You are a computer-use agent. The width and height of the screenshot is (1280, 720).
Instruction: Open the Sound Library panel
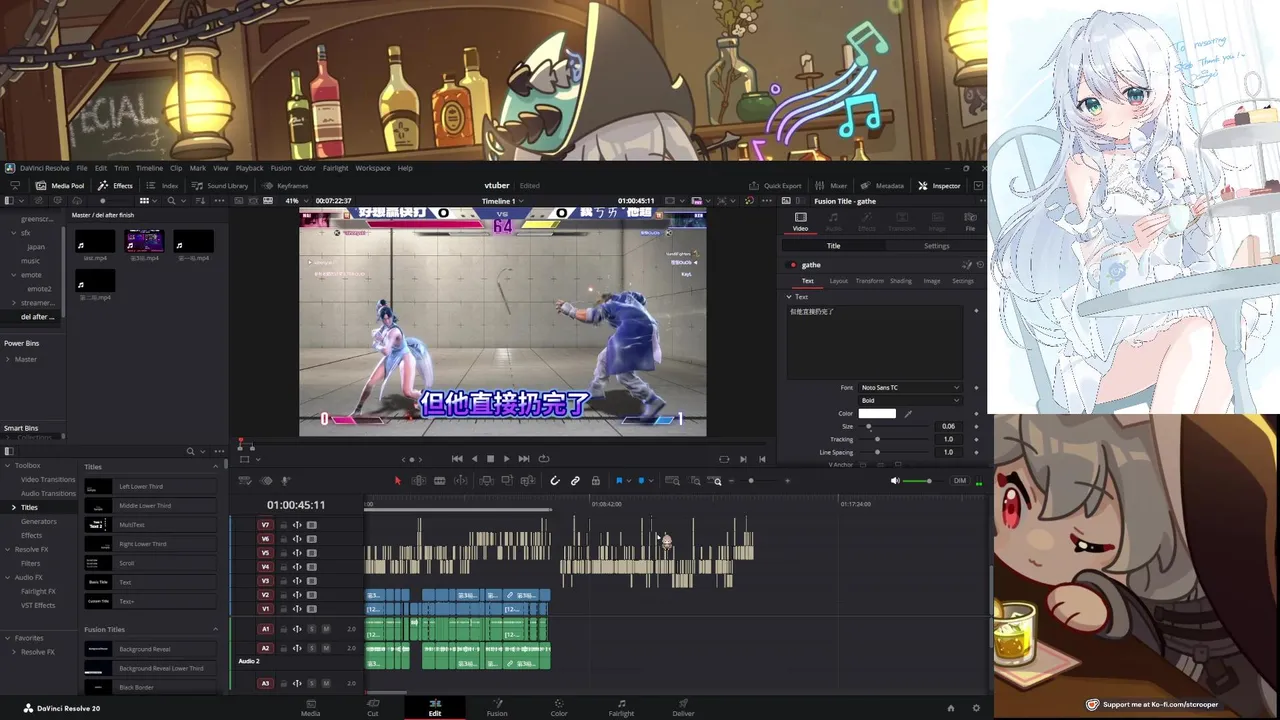tap(220, 185)
